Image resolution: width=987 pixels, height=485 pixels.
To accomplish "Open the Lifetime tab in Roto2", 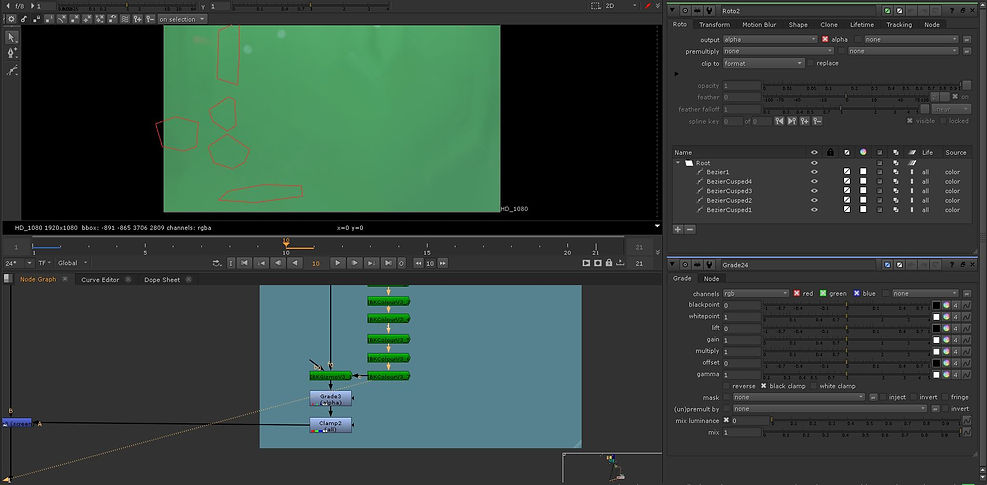I will click(x=862, y=25).
